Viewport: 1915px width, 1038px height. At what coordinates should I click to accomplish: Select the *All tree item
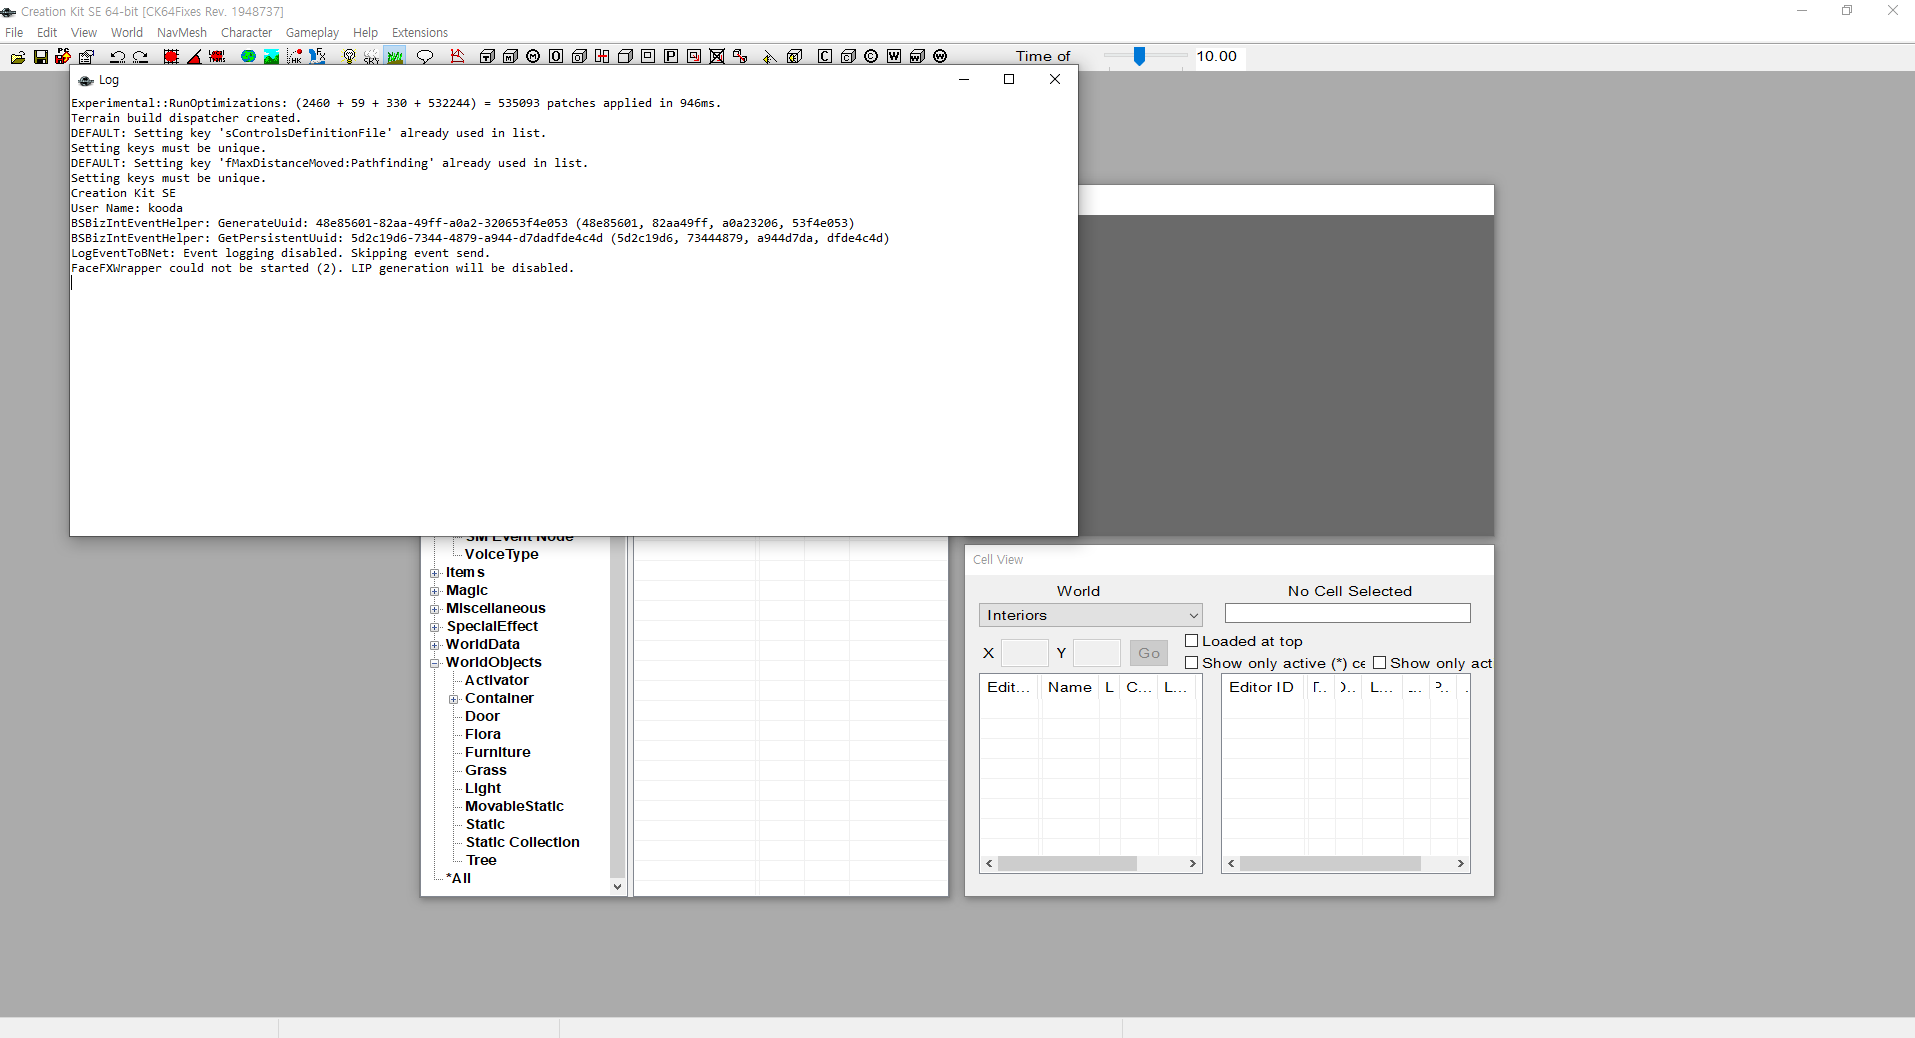point(458,879)
